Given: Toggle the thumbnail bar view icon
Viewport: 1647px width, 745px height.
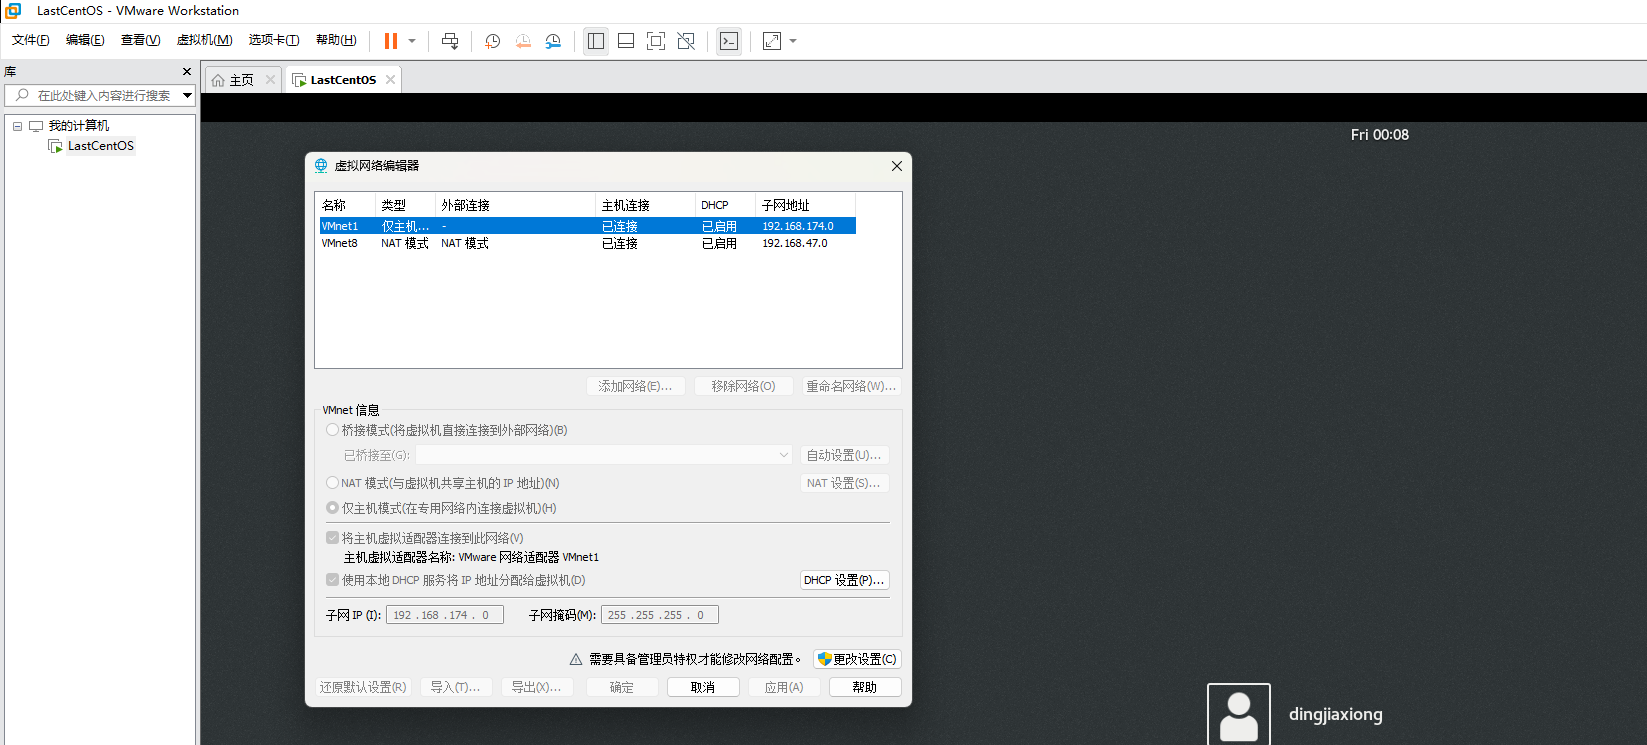Looking at the screenshot, I should 626,41.
